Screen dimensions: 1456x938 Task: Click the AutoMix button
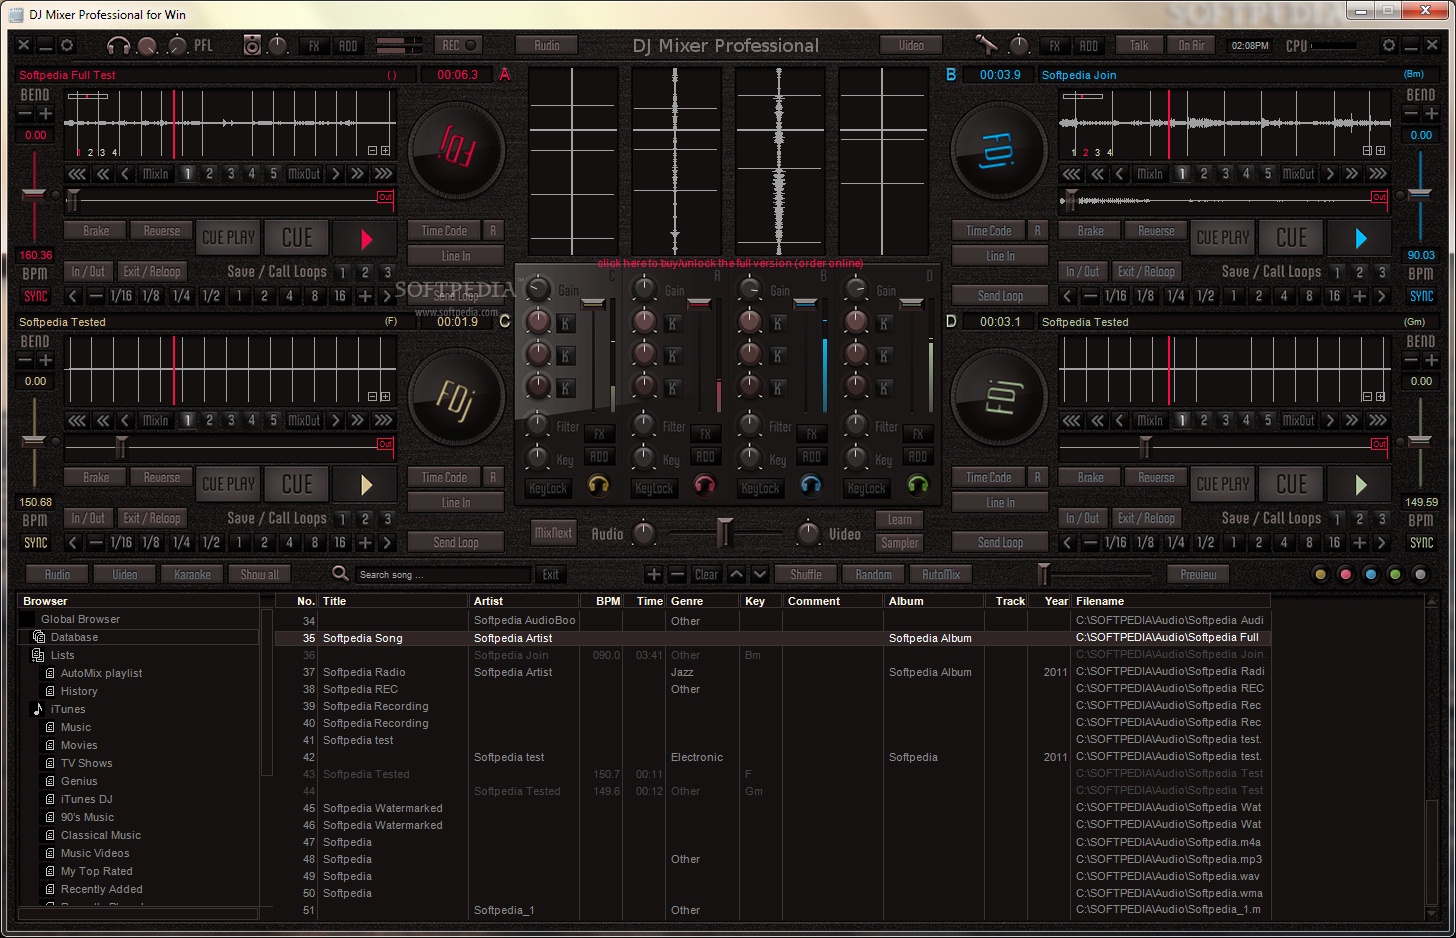940,574
